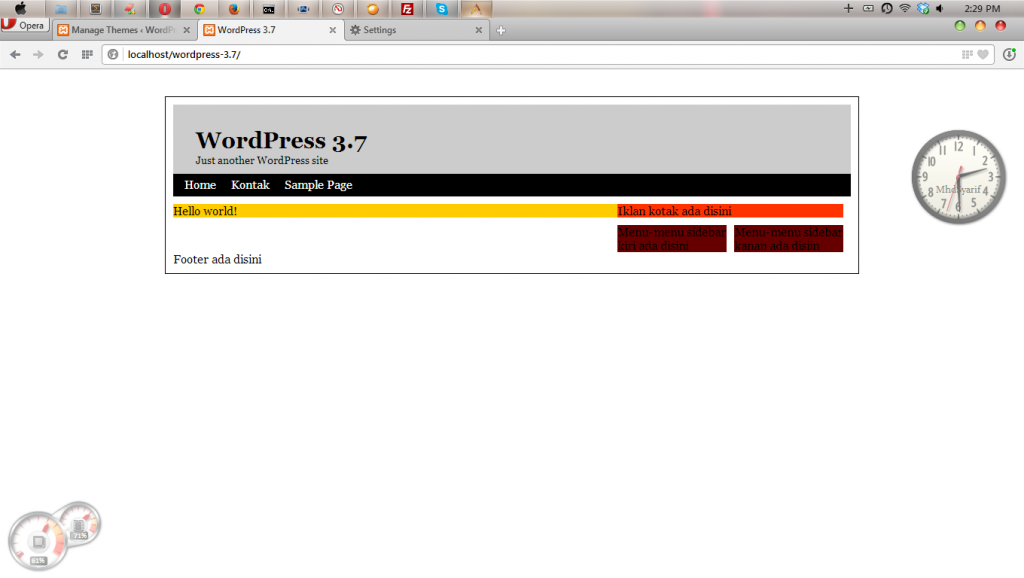Open the Opera main menu button
The height and width of the screenshot is (578, 1024).
click(25, 25)
